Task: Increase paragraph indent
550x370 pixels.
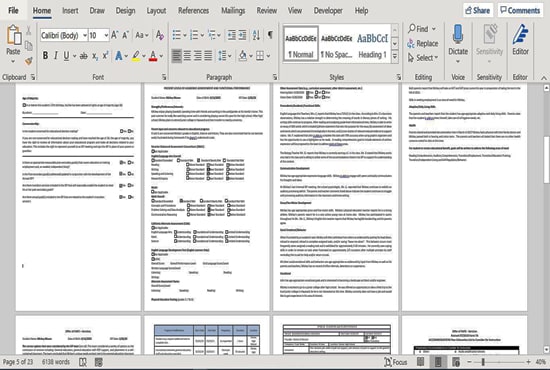Action: click(242, 35)
